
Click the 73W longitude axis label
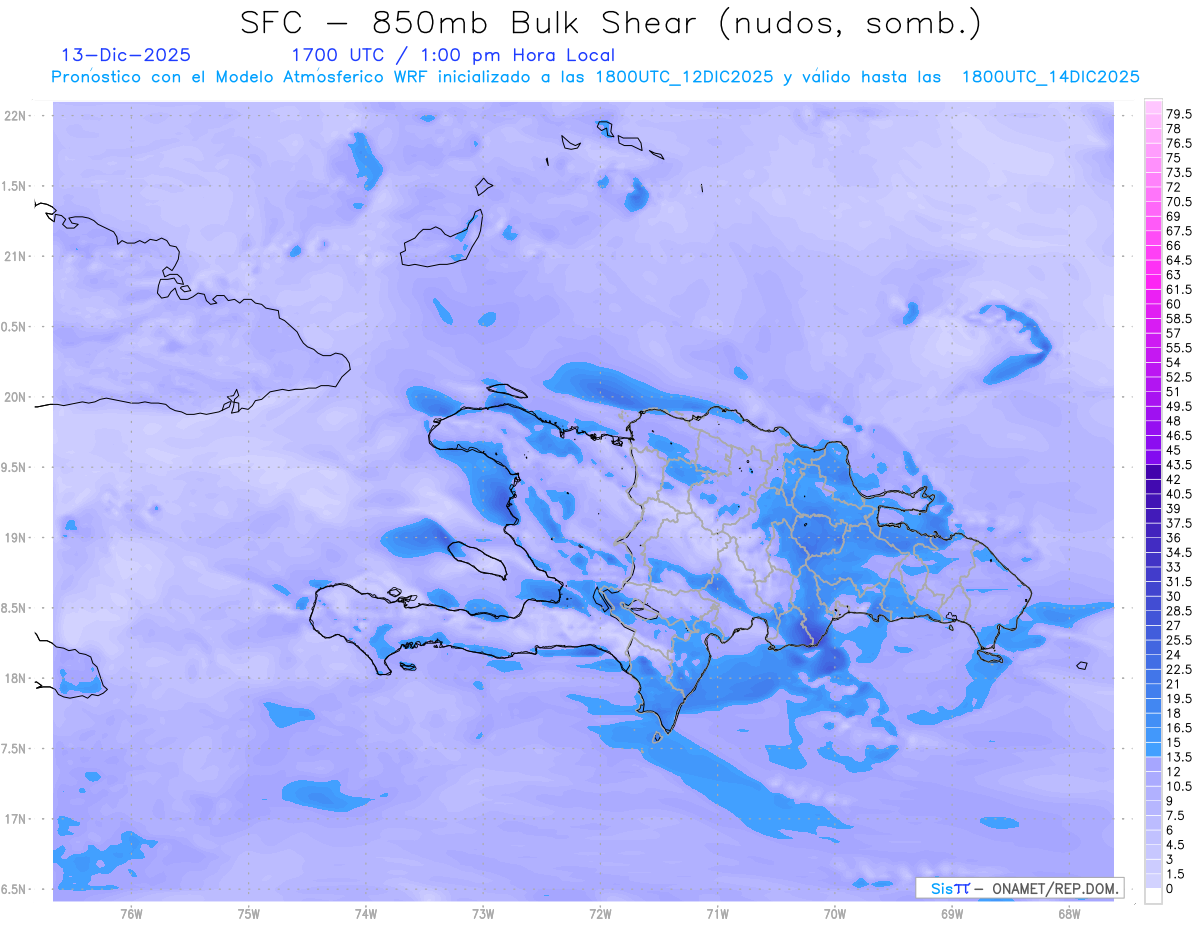pyautogui.click(x=483, y=914)
